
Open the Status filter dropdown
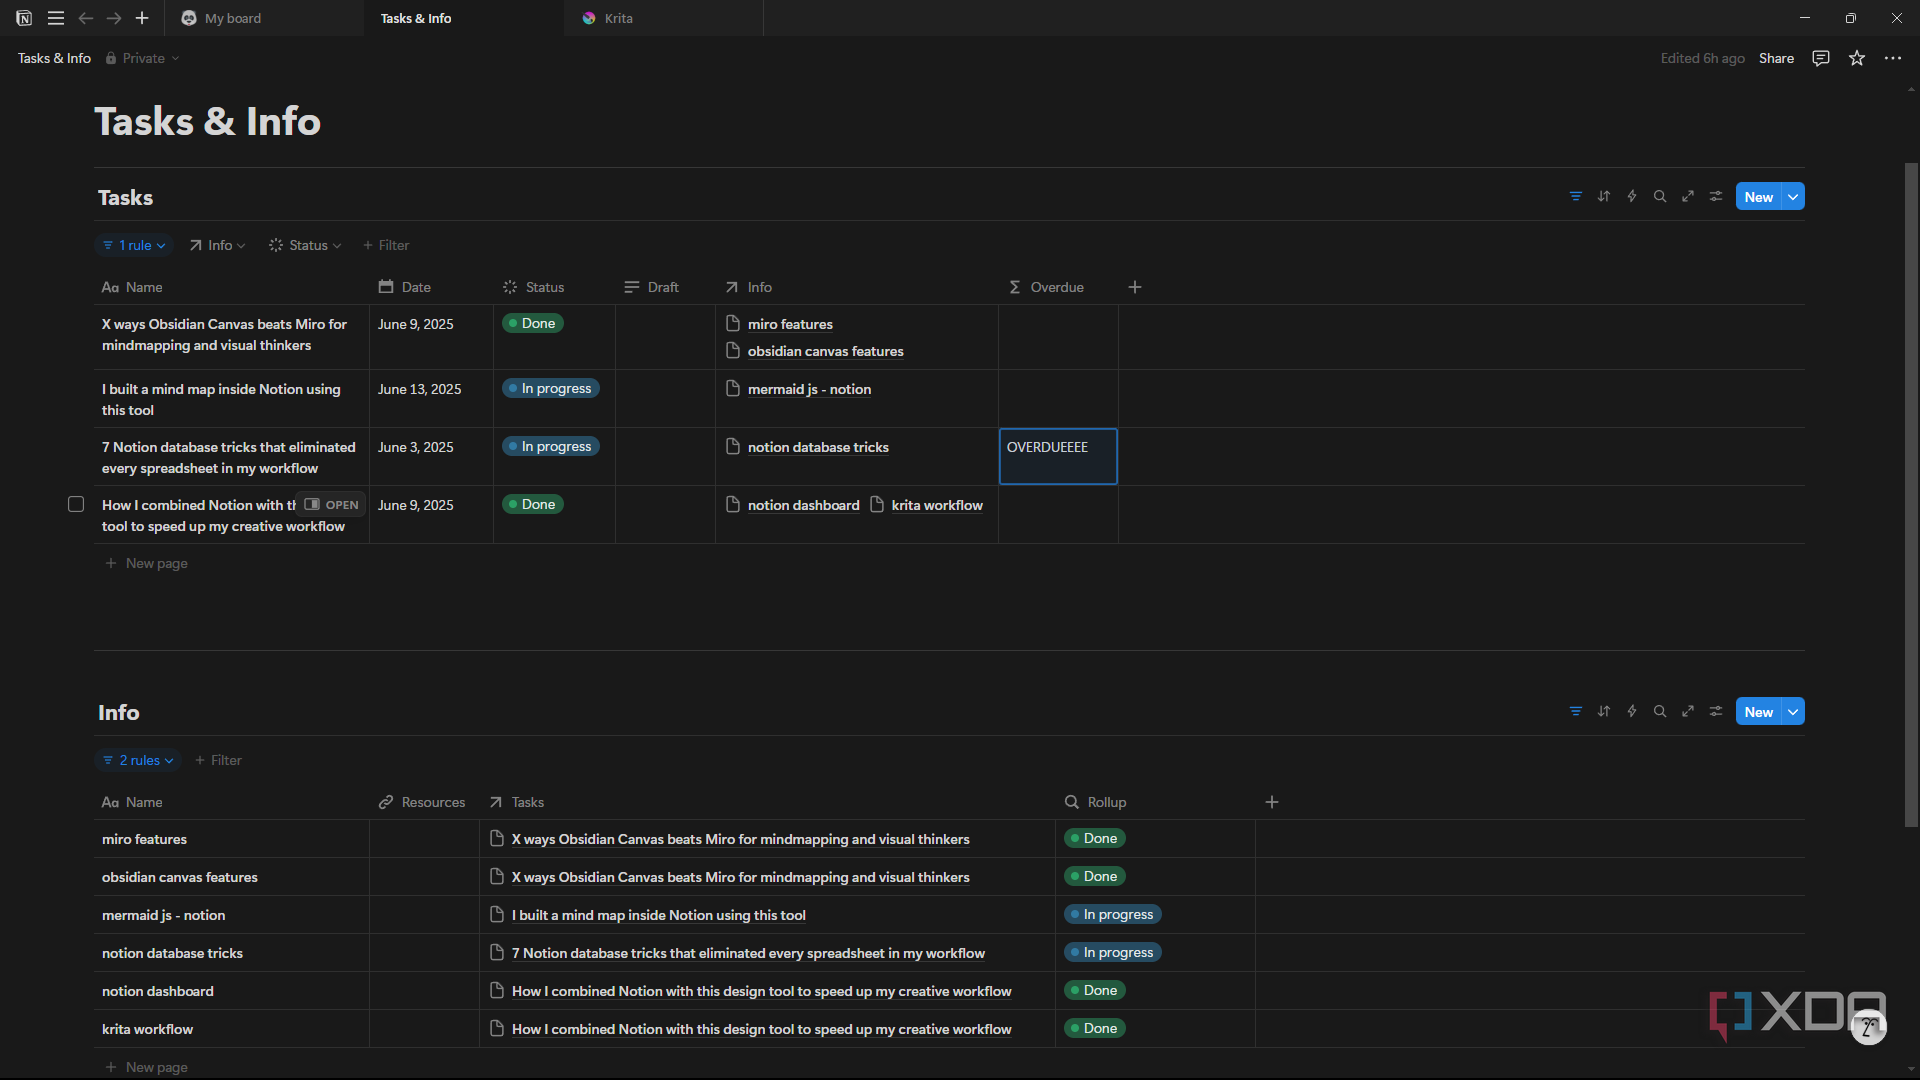[x=305, y=245]
